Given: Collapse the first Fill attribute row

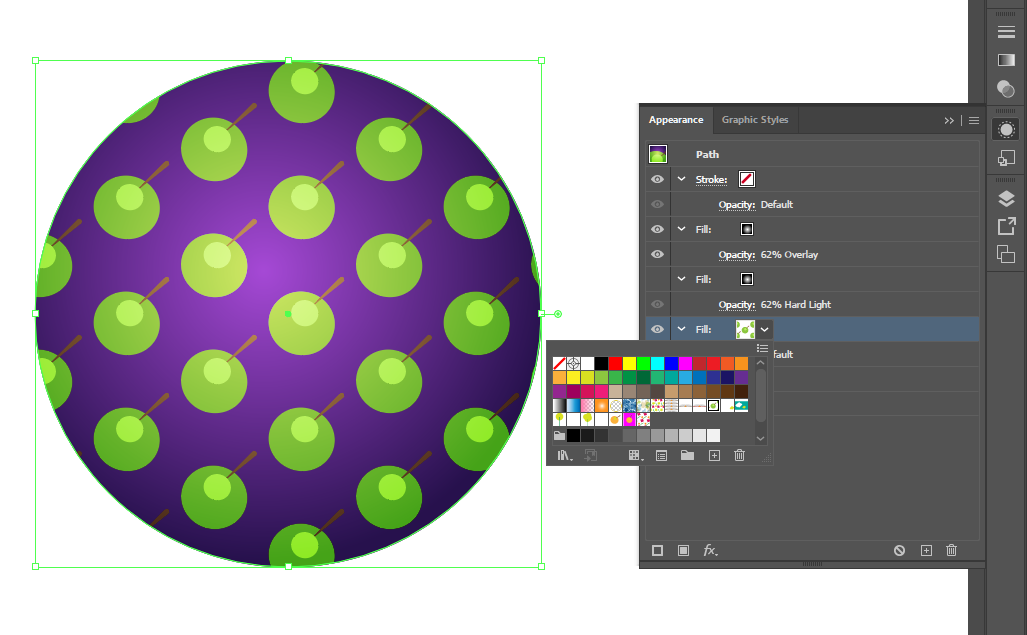Looking at the screenshot, I should (x=682, y=229).
